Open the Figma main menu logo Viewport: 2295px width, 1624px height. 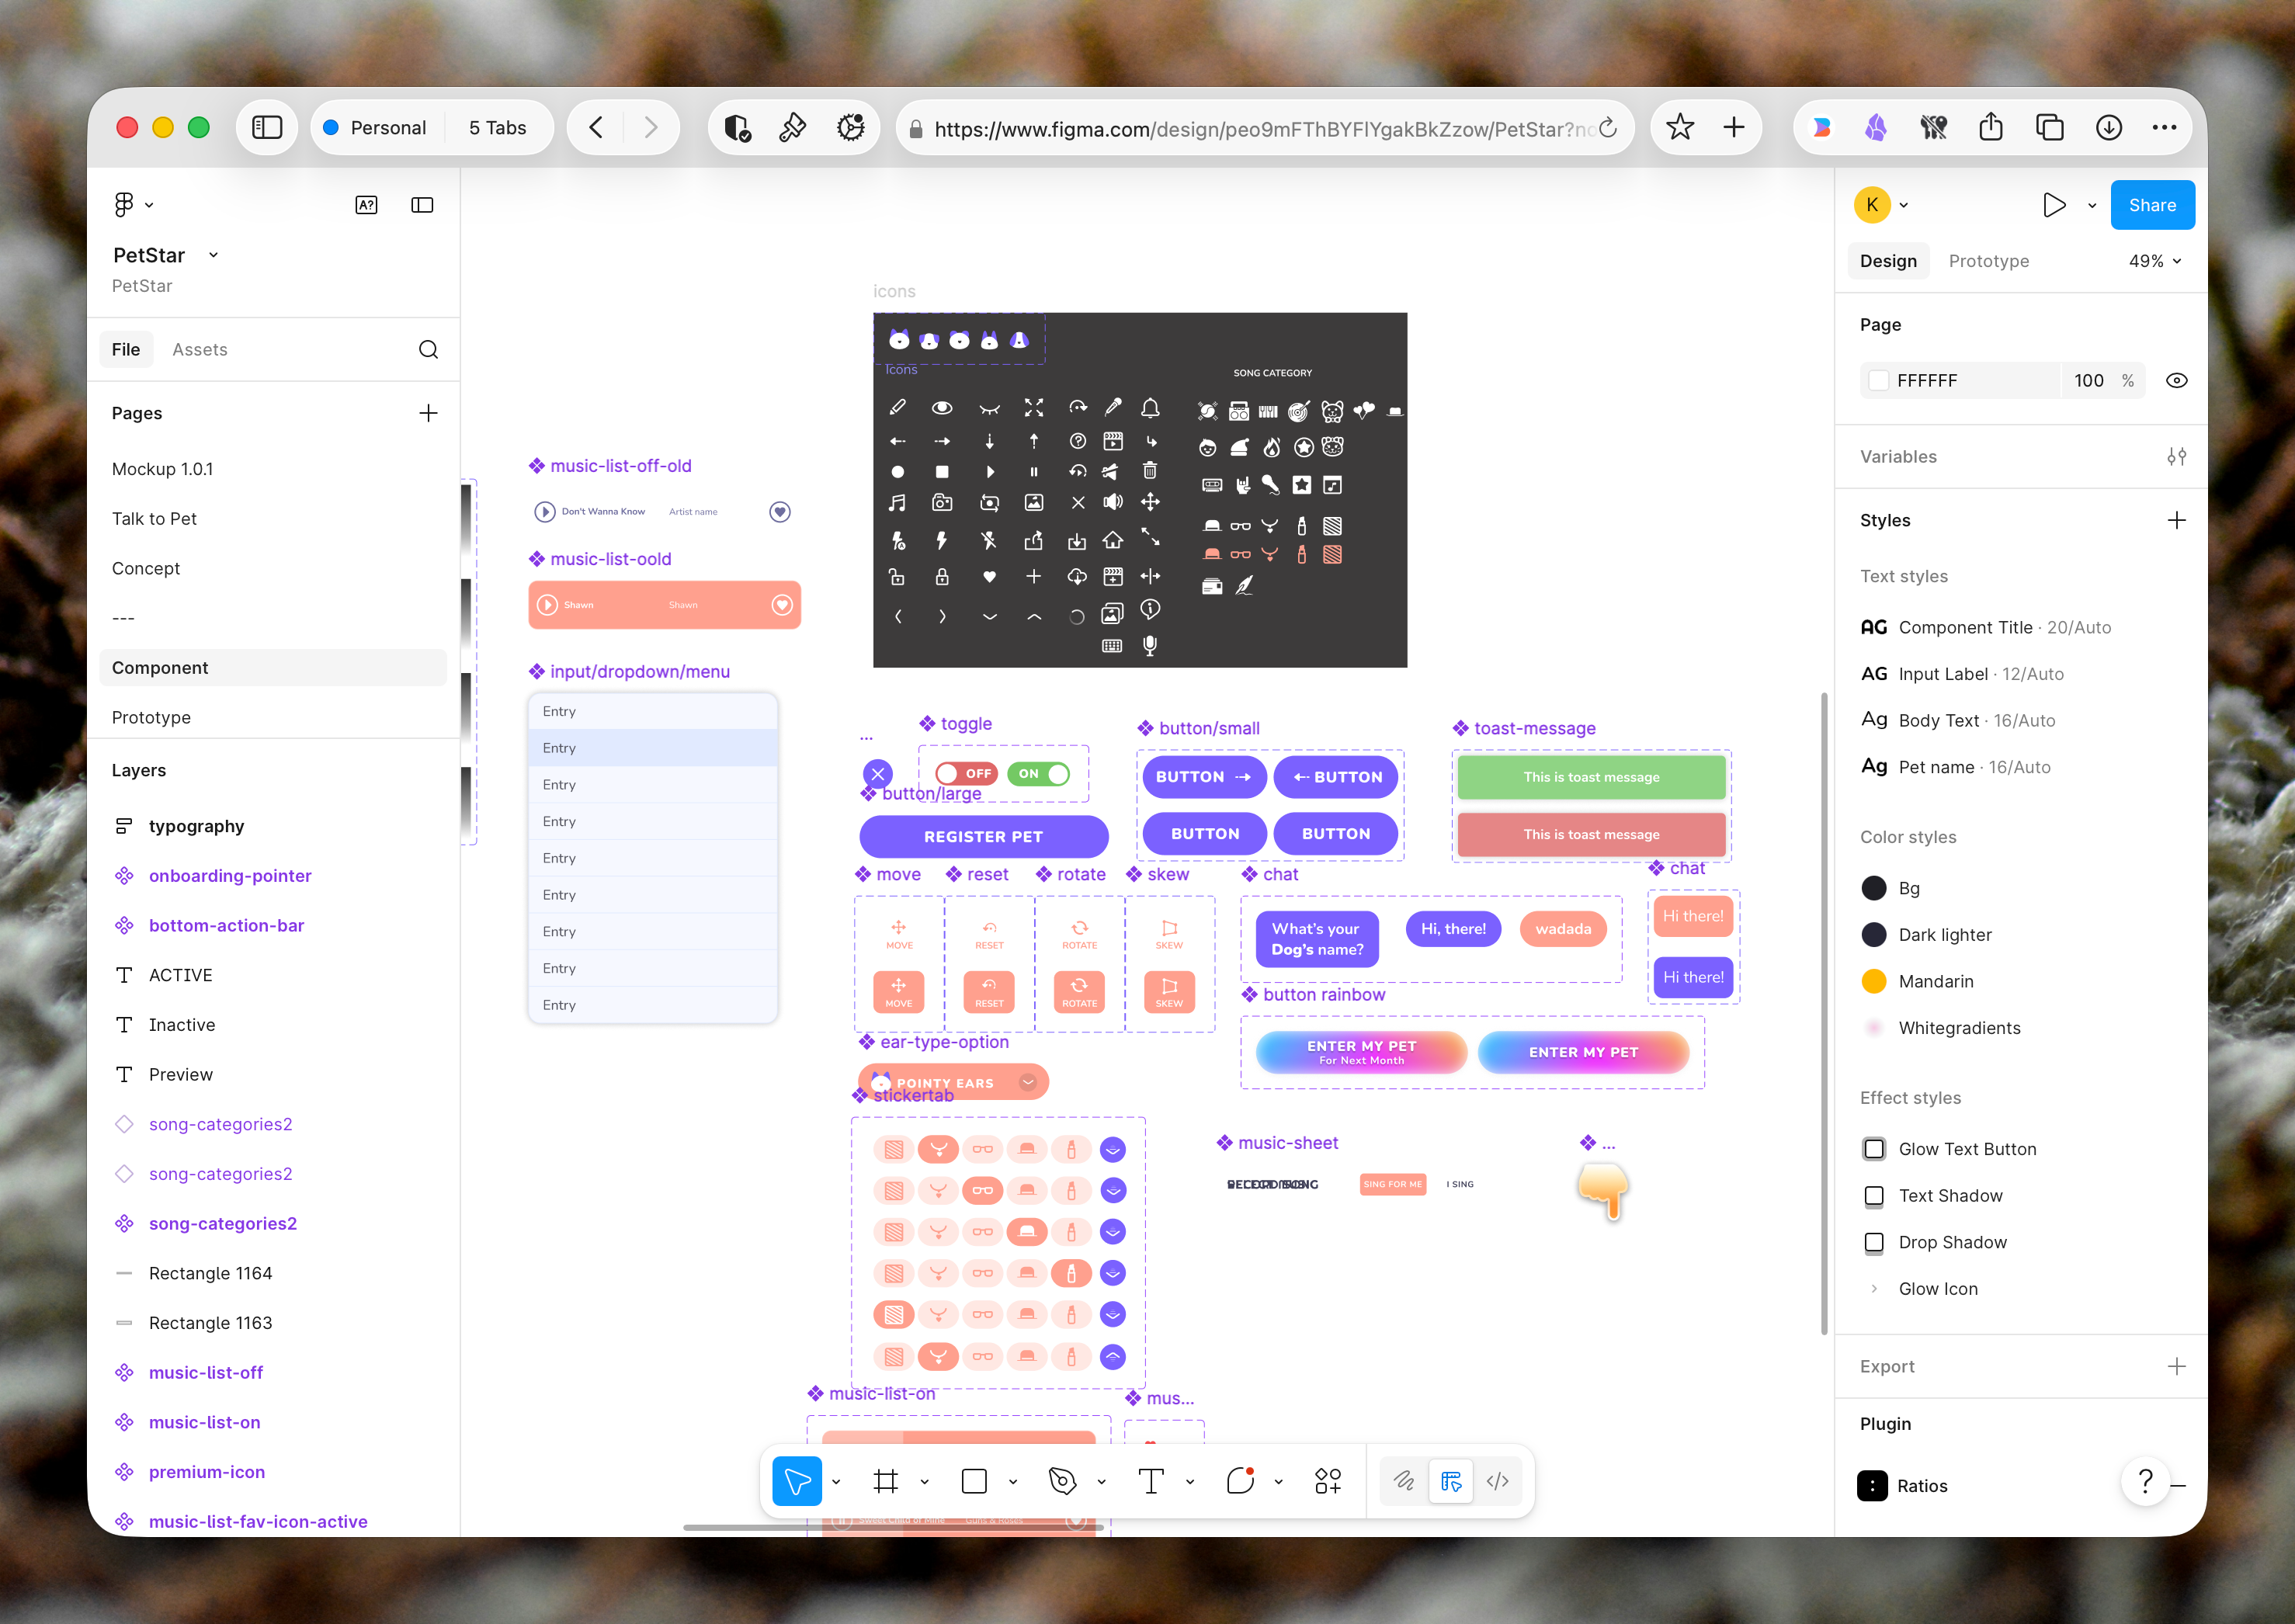(124, 205)
